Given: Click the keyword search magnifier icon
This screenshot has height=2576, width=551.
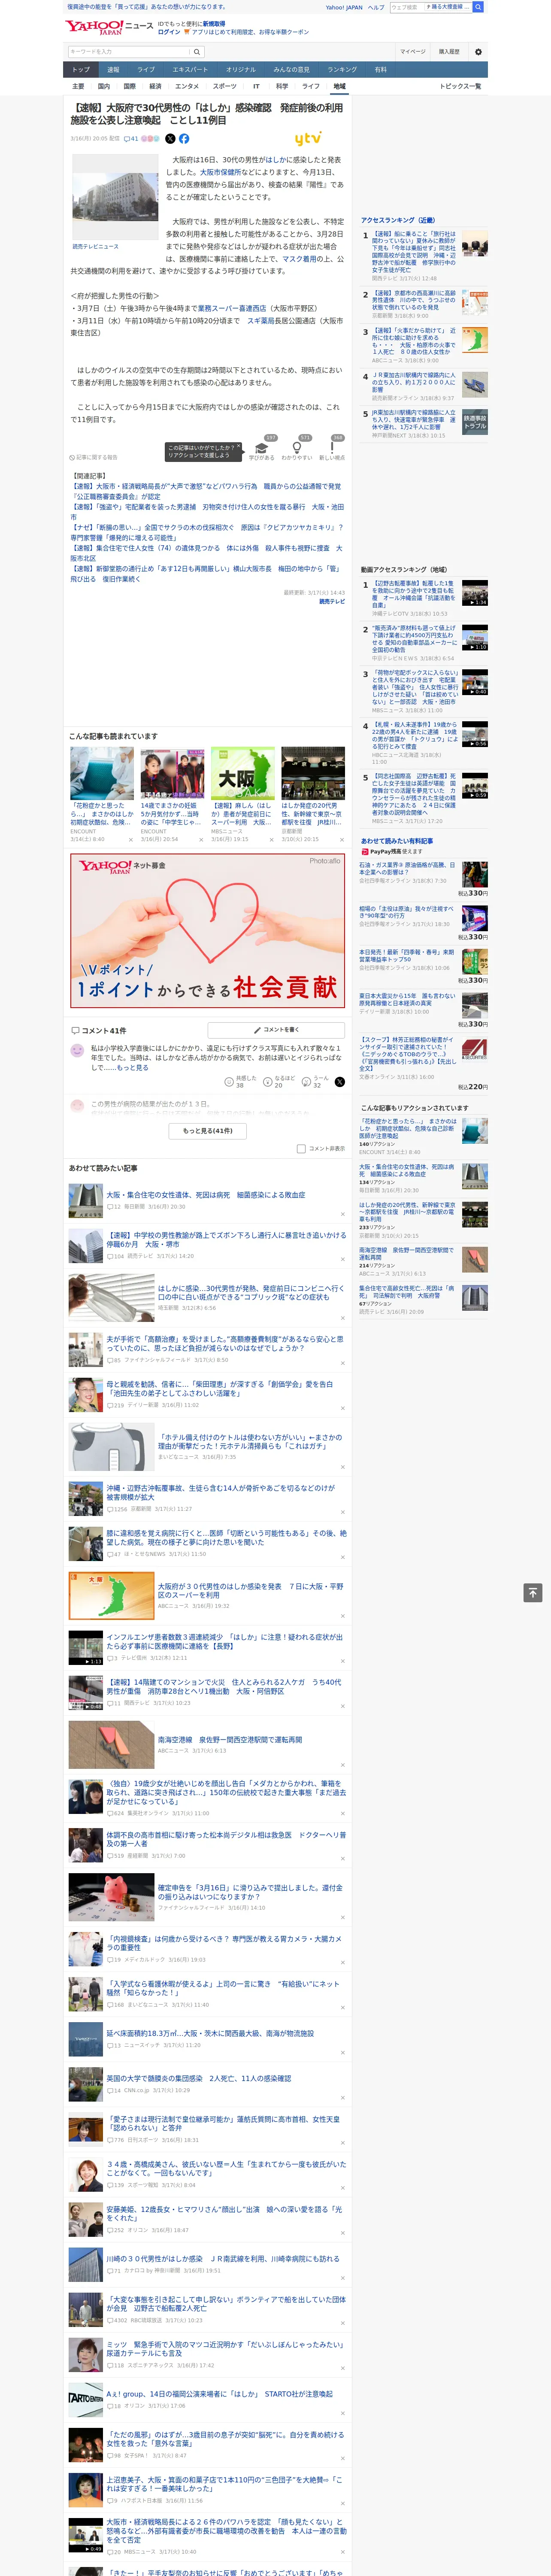Looking at the screenshot, I should click(197, 51).
